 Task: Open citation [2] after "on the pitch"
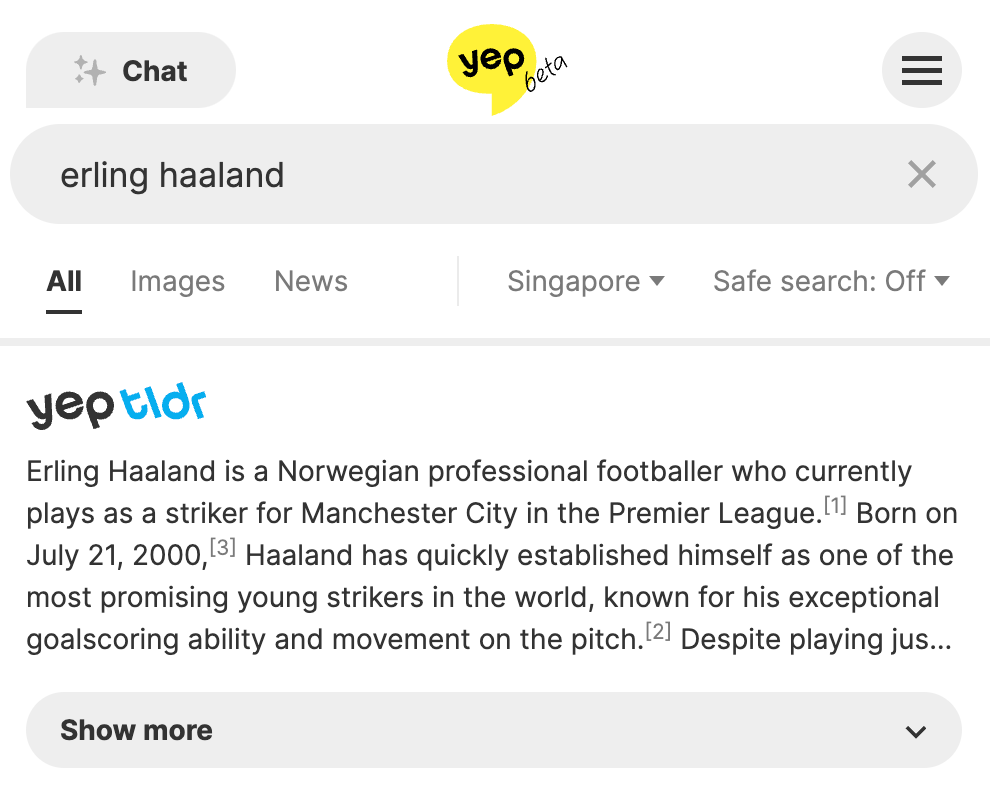point(658,632)
